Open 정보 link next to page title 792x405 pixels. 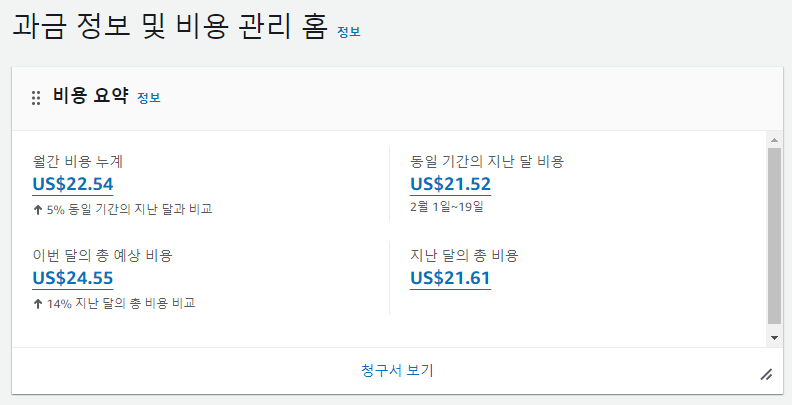pyautogui.click(x=349, y=32)
